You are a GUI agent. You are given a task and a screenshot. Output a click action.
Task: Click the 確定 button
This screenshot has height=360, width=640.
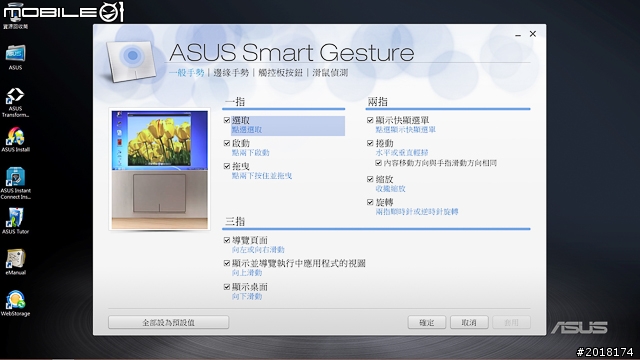(427, 322)
